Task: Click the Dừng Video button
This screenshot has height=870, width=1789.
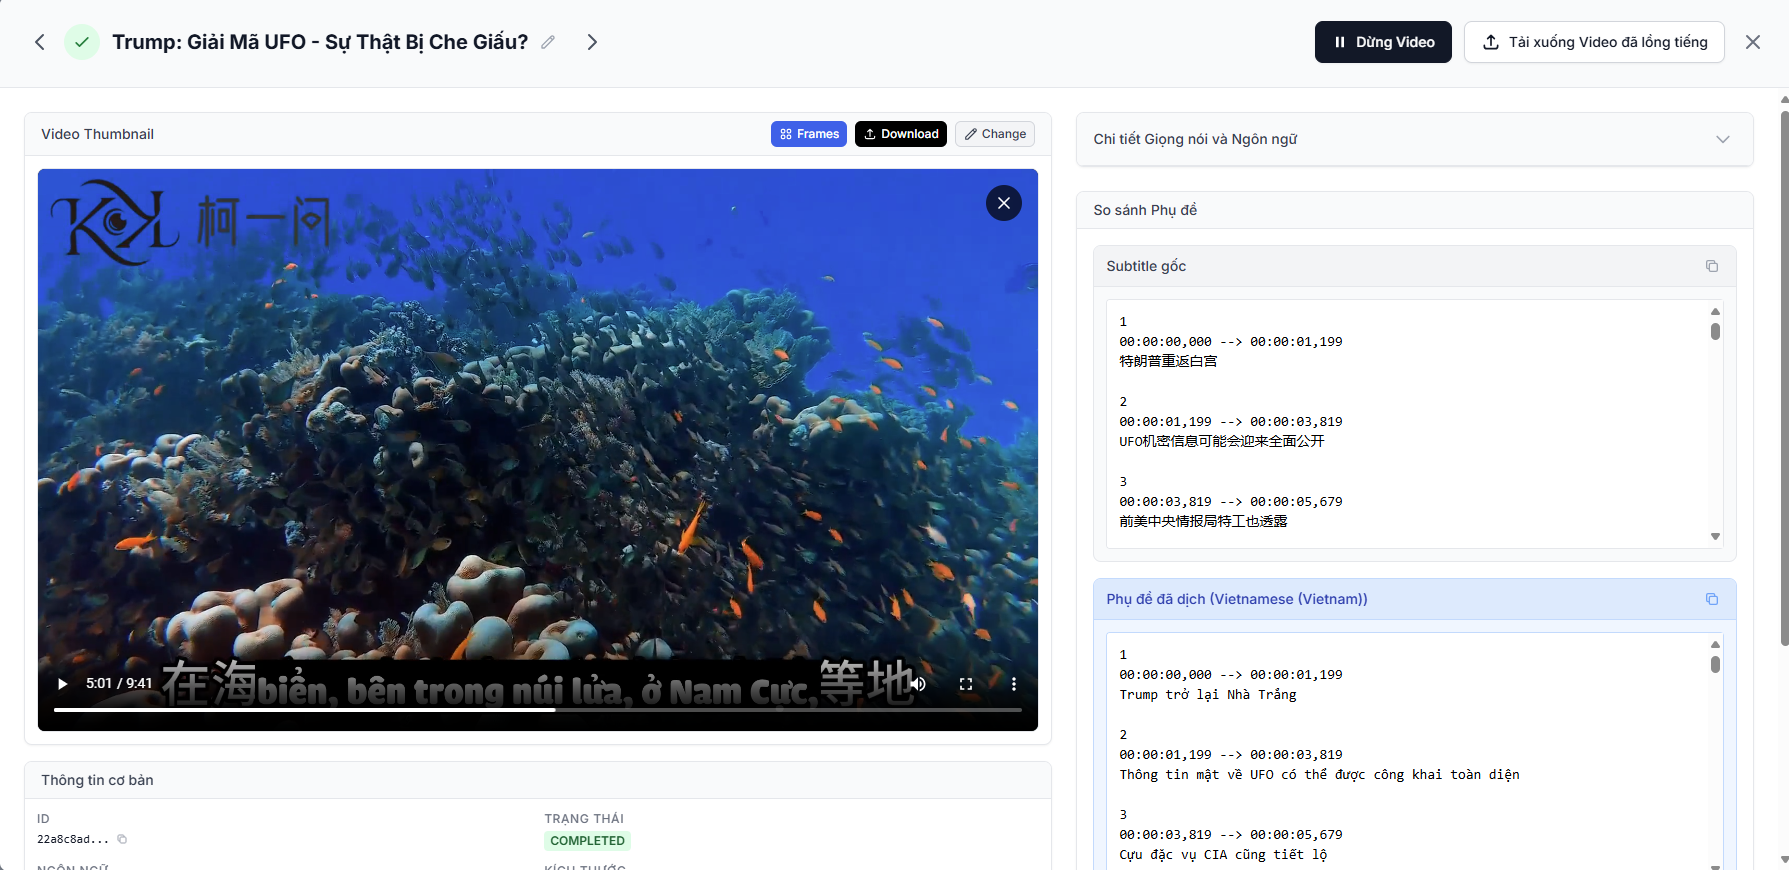Action: pyautogui.click(x=1382, y=42)
